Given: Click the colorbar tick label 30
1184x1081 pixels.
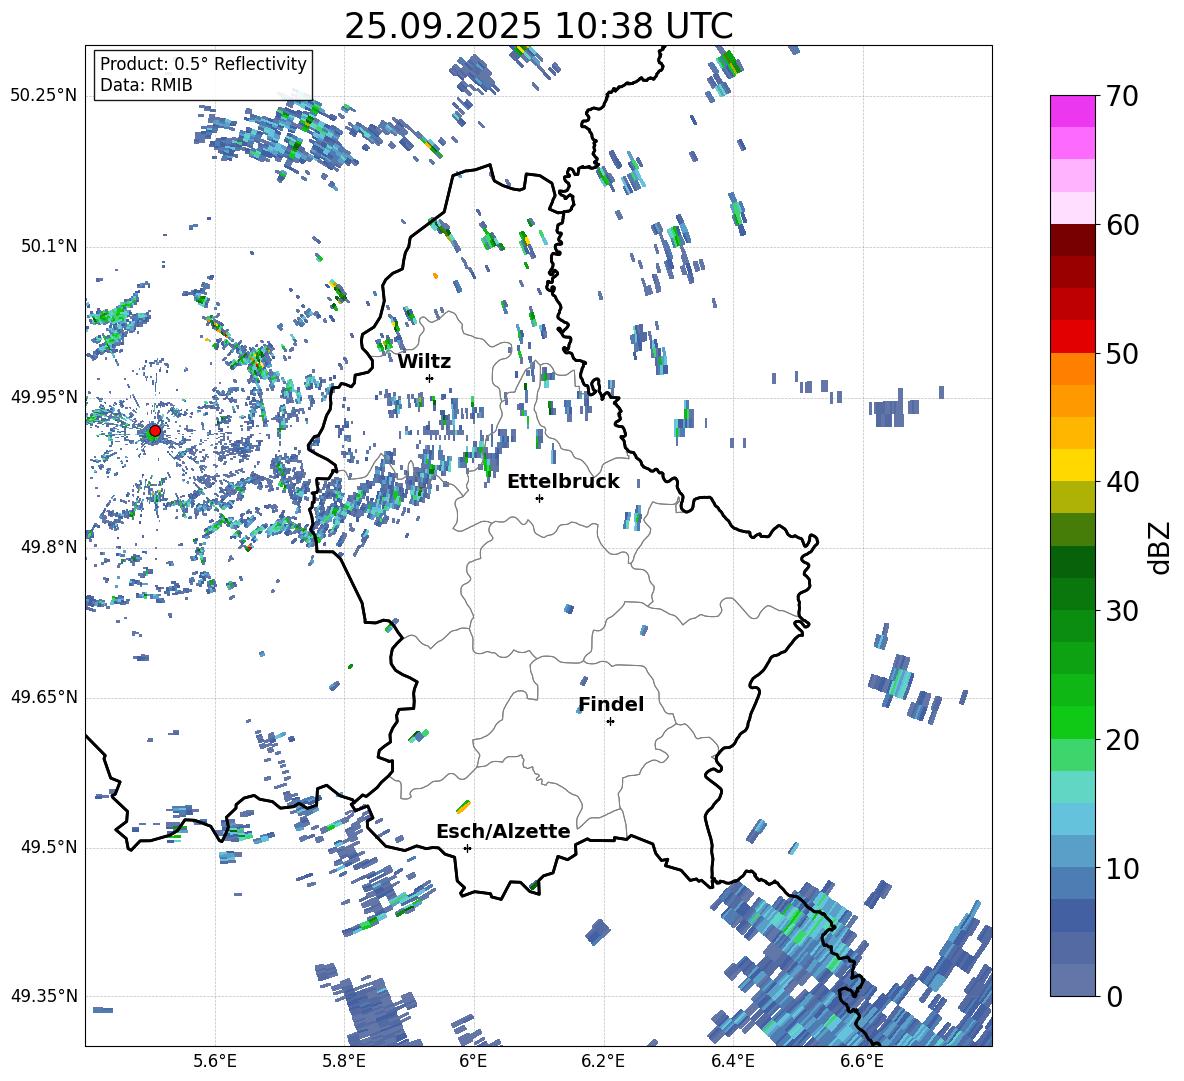Looking at the screenshot, I should pos(1122,611).
